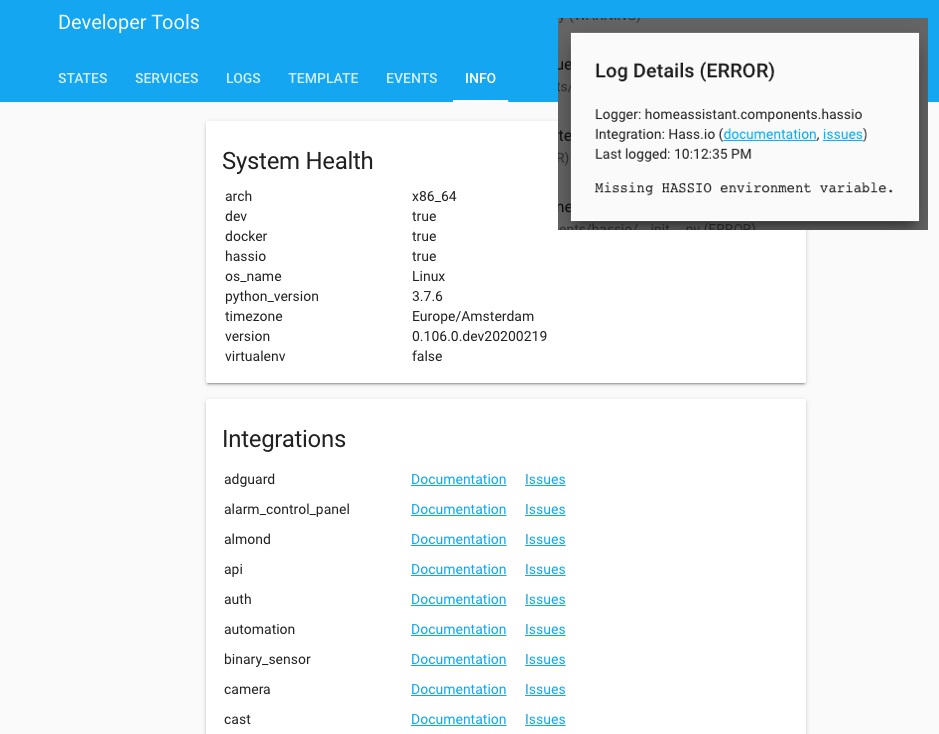
Task: Switch to the STATES tab
Action: coord(82,78)
